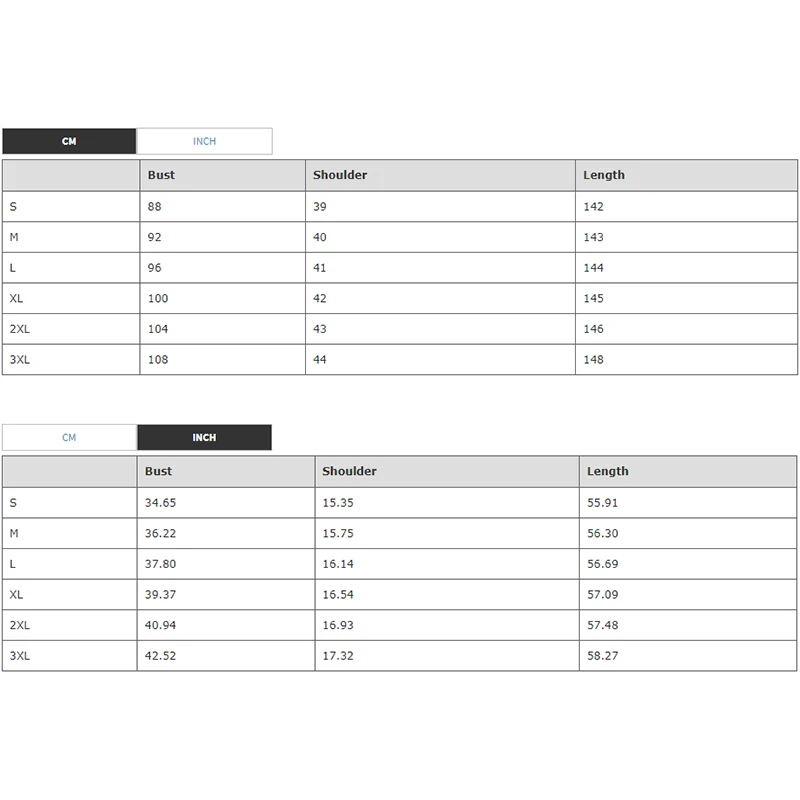
Task: Click the 2XL length cell showing 146
Action: (x=594, y=329)
